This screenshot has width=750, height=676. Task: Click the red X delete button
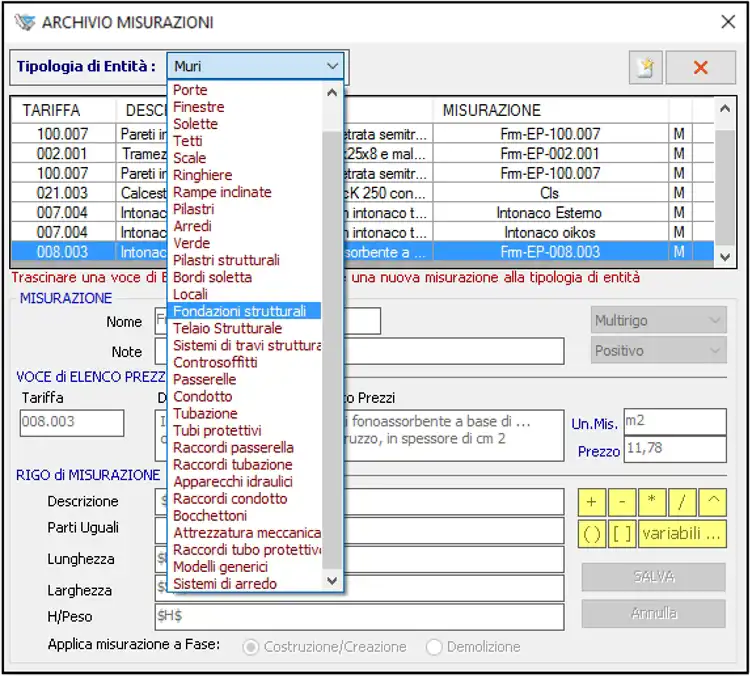pos(700,67)
